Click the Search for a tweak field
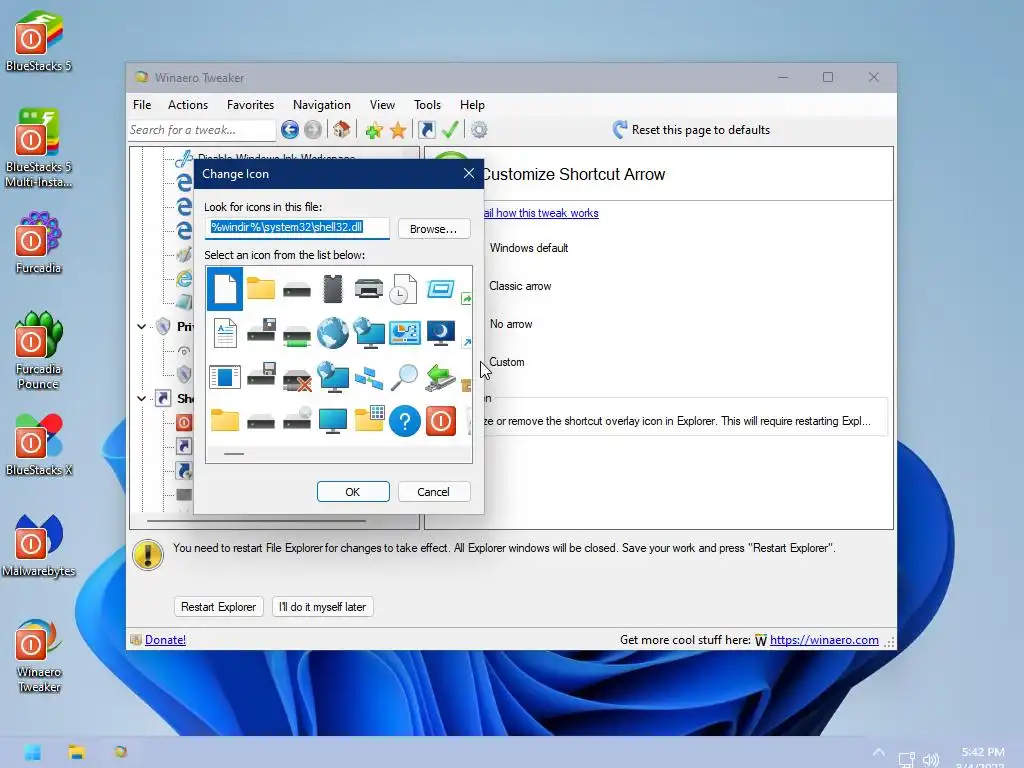This screenshot has width=1024, height=768. click(202, 130)
